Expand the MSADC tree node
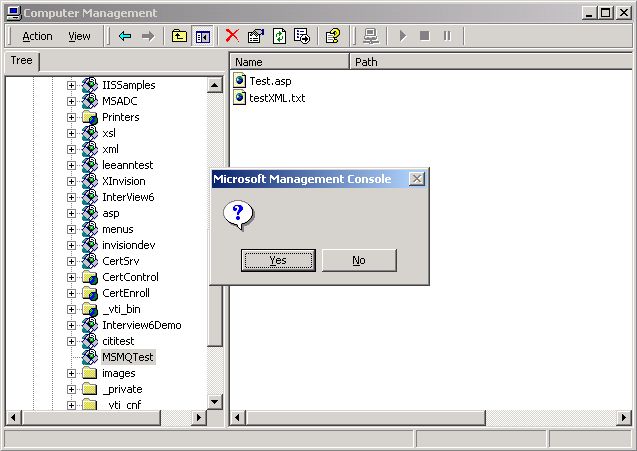This screenshot has height=451, width=637. [71, 101]
